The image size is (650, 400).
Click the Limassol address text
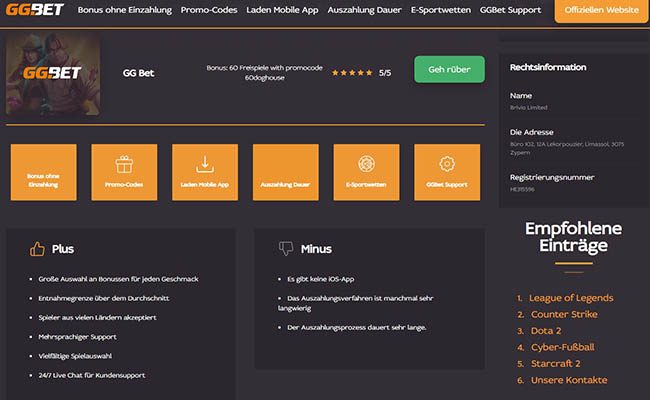tap(567, 148)
